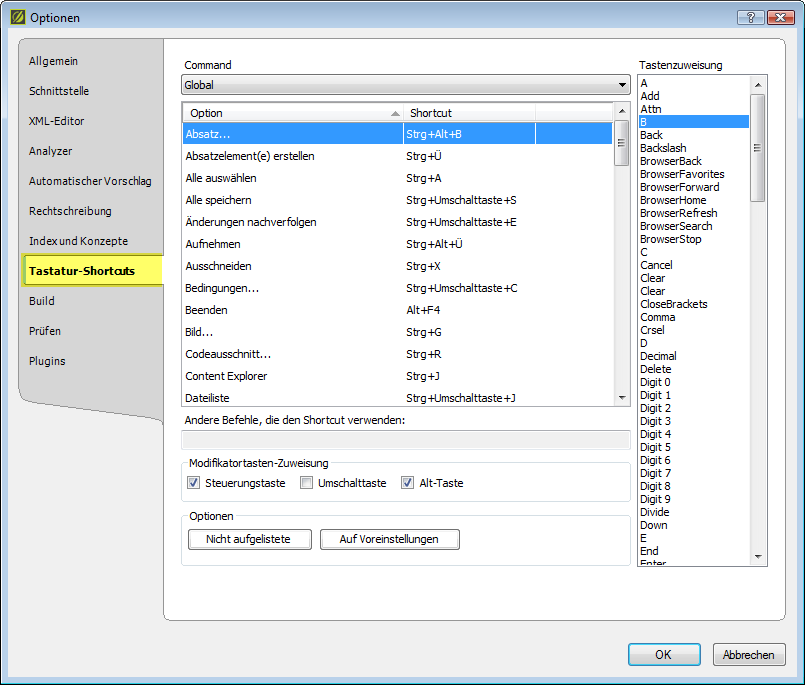Cancel with the Abbrechen button

pos(748,655)
